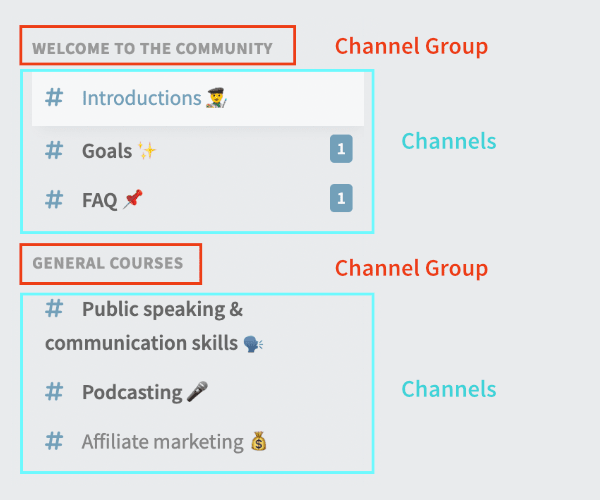This screenshot has width=600, height=500.
Task: Click the hash icon next to FAQ
Action: tap(54, 199)
